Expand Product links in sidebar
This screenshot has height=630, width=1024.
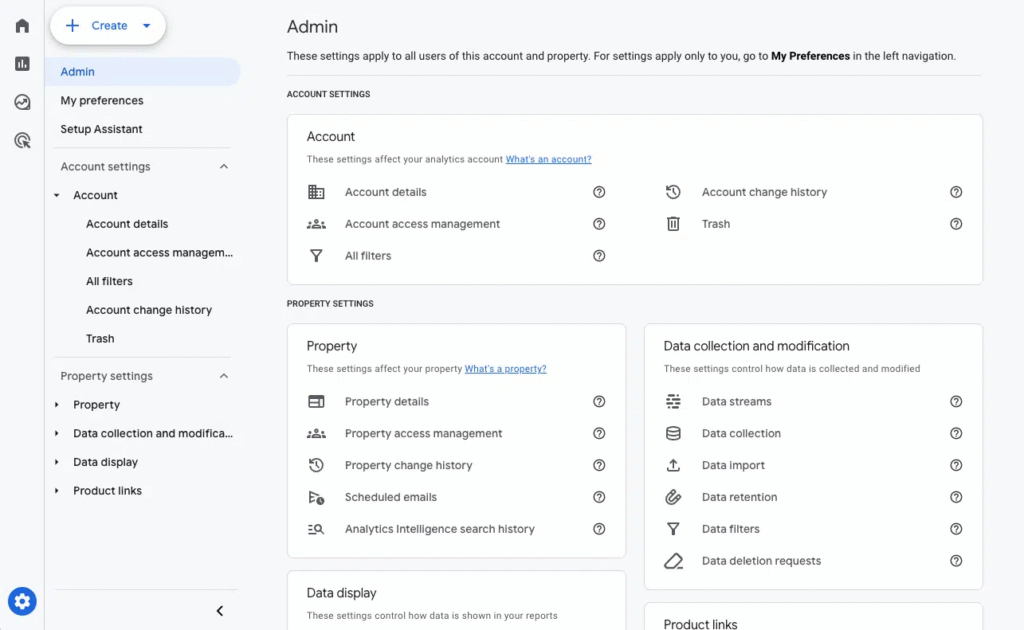[x=57, y=491]
